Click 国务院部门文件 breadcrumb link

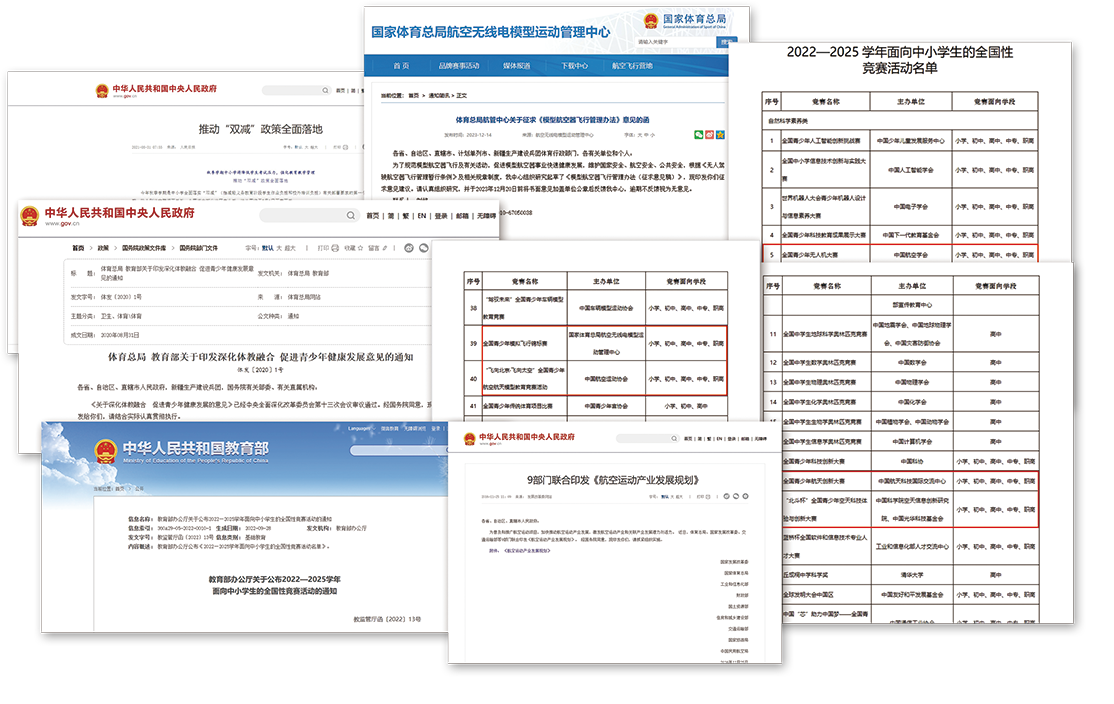click(x=198, y=248)
